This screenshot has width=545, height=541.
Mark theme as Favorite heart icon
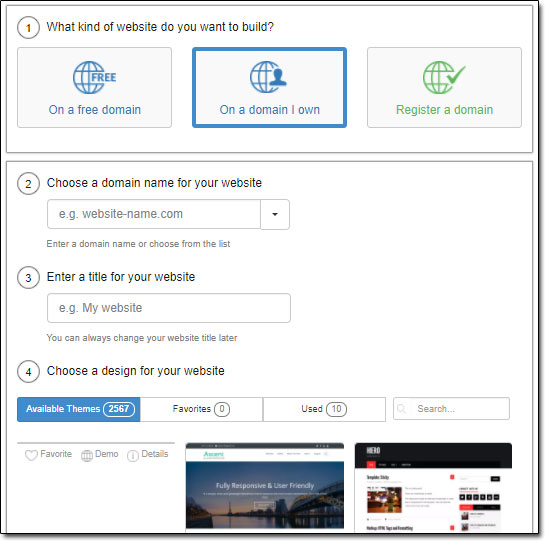click(x=31, y=455)
